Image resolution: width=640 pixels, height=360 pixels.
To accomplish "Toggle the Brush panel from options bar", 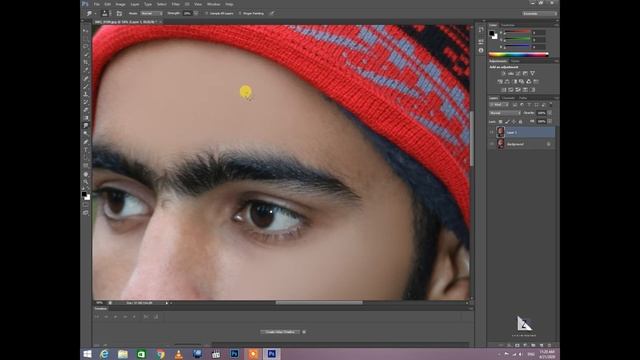I will 120,13.
